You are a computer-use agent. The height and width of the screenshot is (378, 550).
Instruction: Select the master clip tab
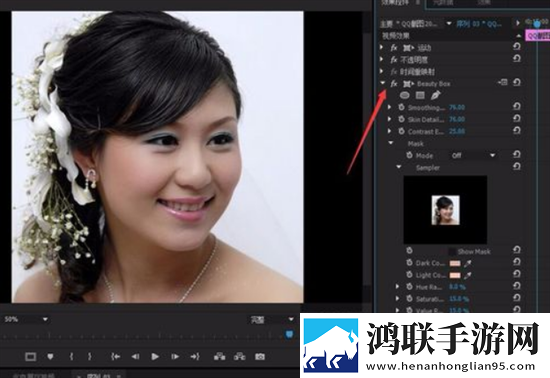(x=409, y=24)
